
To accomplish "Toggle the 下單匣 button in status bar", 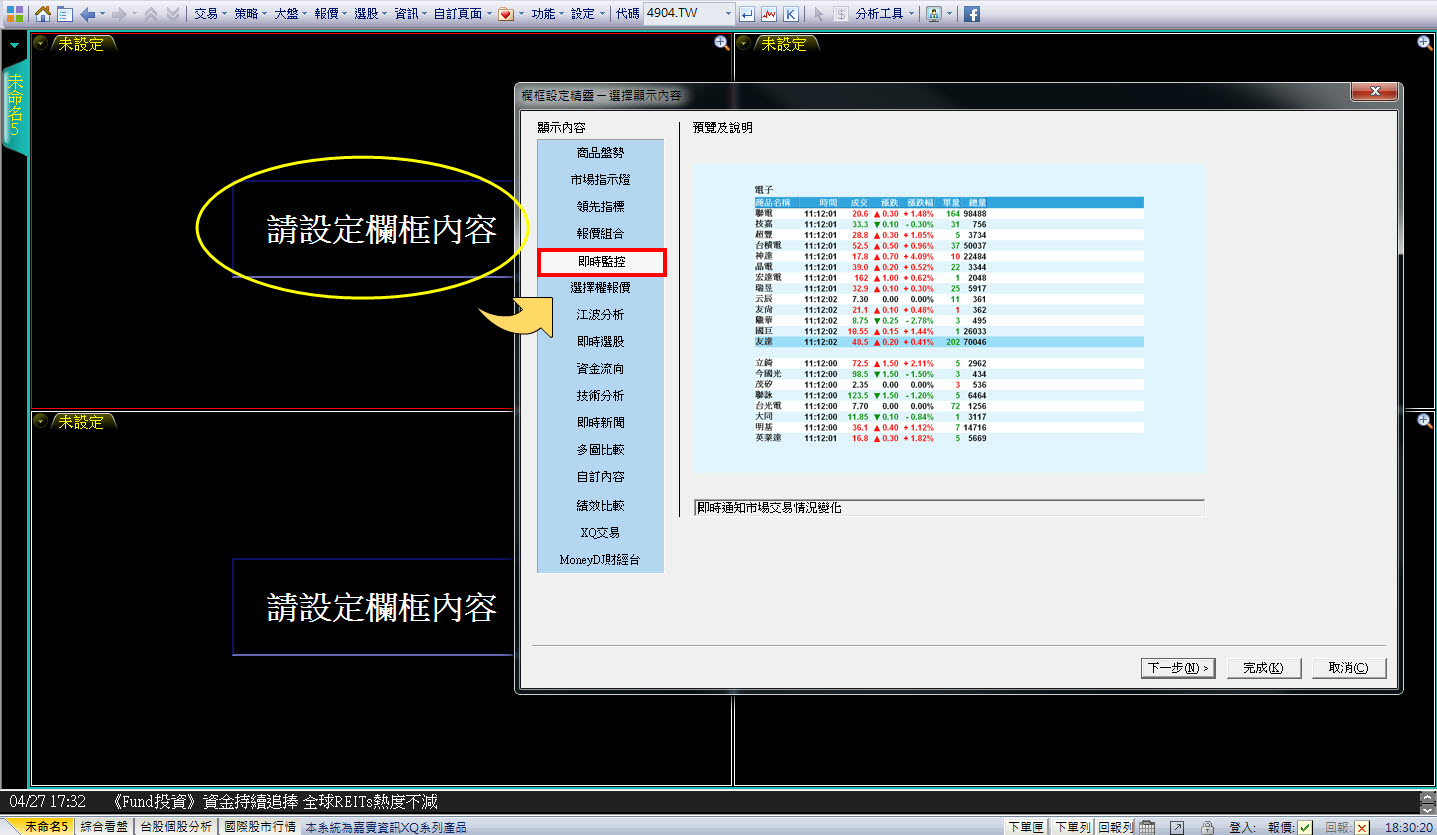I will (1026, 827).
